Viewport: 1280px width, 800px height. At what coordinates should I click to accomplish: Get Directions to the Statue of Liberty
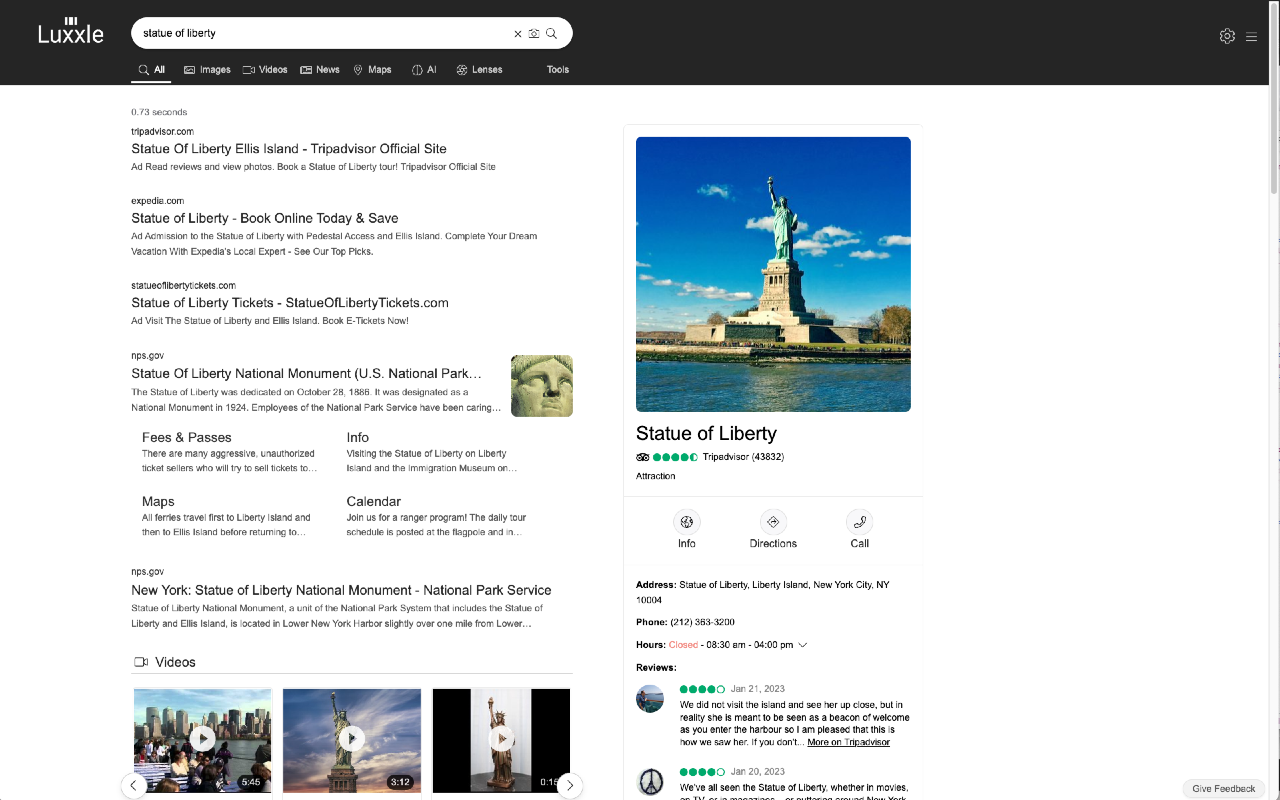pyautogui.click(x=773, y=529)
